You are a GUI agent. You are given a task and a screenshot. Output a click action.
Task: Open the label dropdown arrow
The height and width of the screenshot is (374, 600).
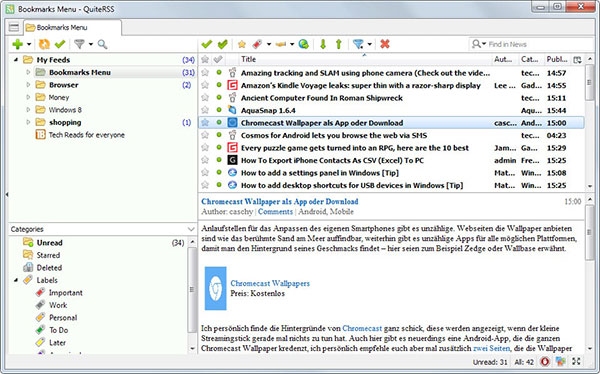coord(269,44)
